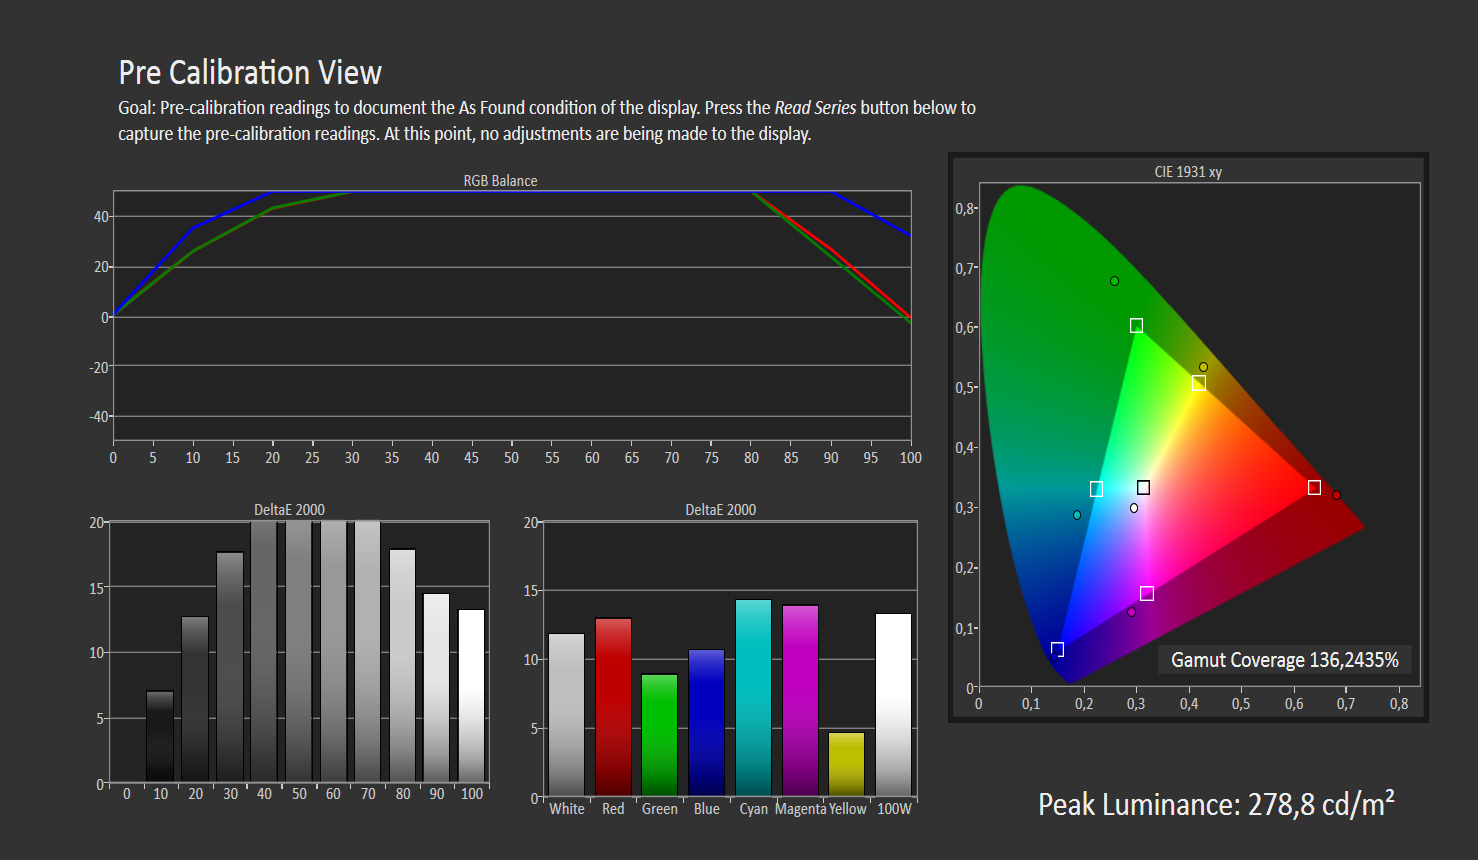Viewport: 1478px width, 860px height.
Task: Click the Gamut Coverage 136,2435% label
Action: point(1285,660)
